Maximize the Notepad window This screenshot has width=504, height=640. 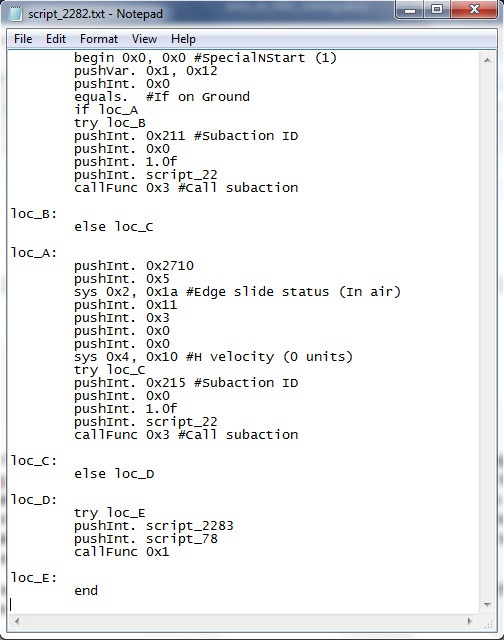tap(437, 10)
